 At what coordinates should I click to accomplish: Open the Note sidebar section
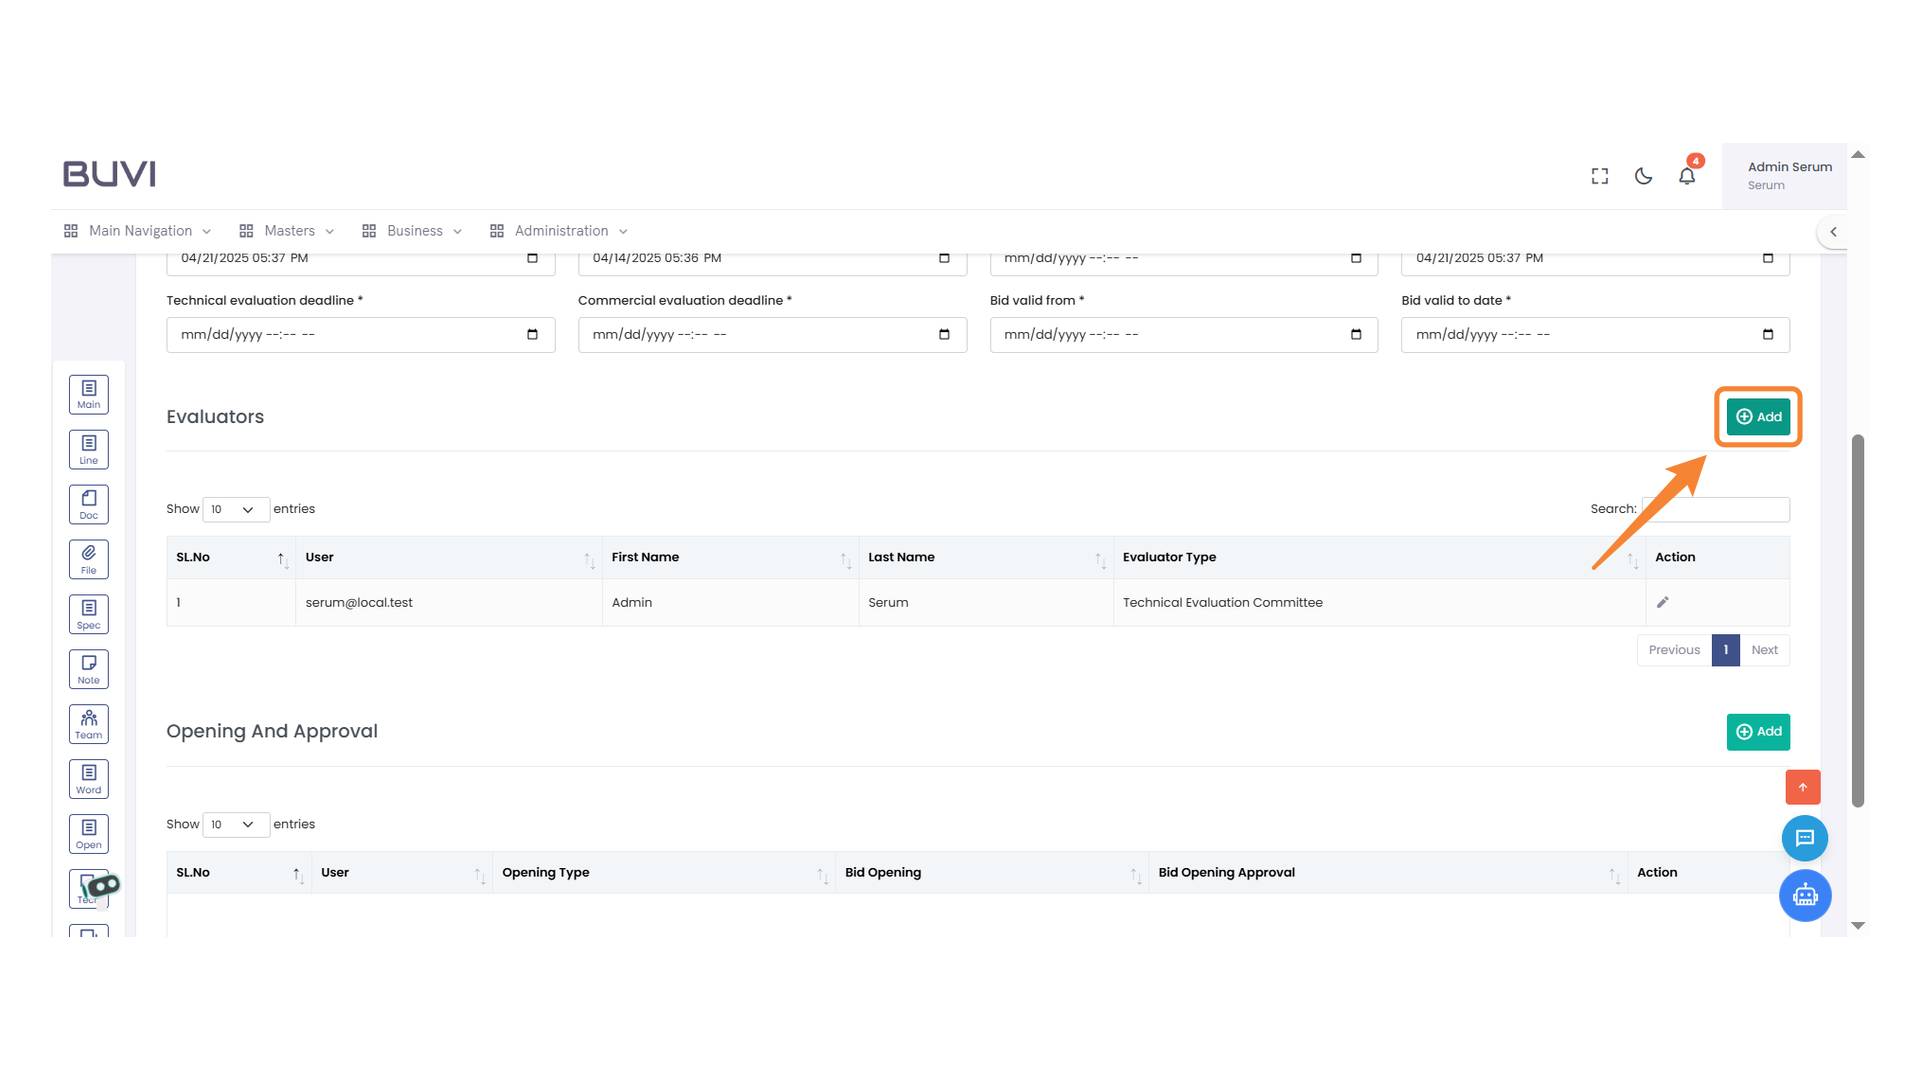[x=88, y=669]
